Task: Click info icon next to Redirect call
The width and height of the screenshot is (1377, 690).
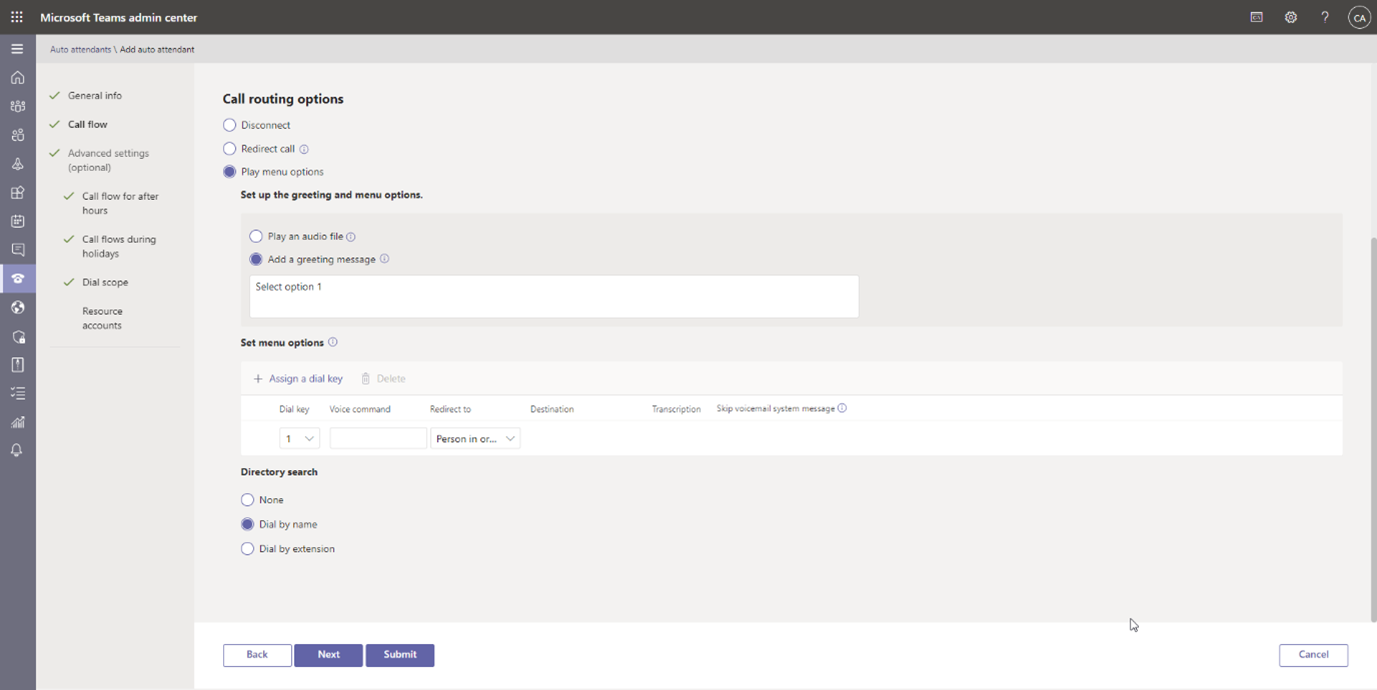Action: pos(304,149)
